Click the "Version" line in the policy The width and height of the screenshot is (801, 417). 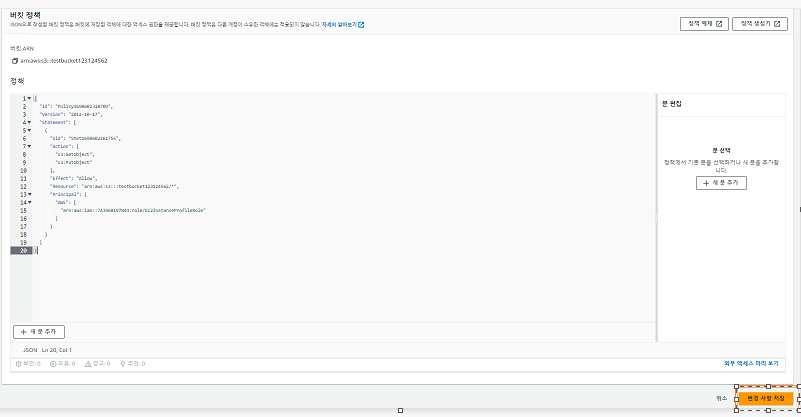71,114
